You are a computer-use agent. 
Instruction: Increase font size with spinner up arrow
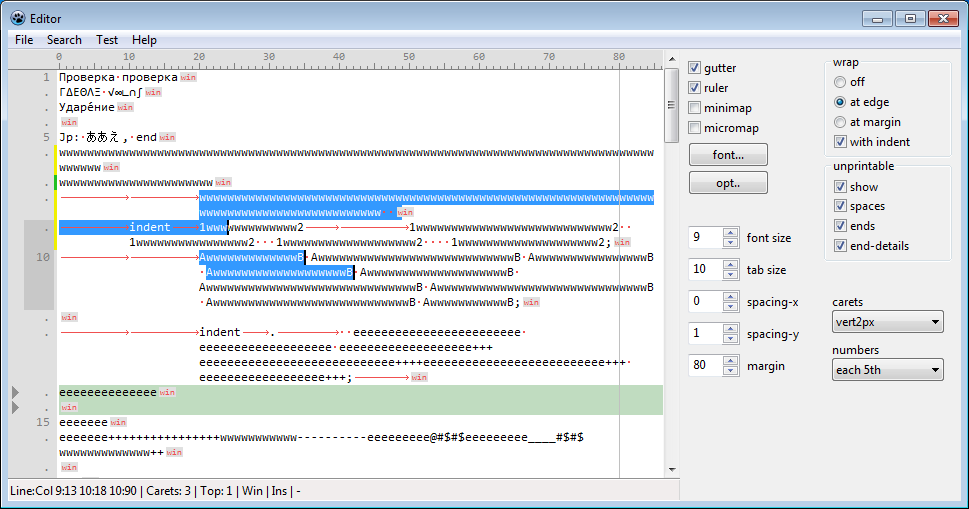tap(730, 233)
